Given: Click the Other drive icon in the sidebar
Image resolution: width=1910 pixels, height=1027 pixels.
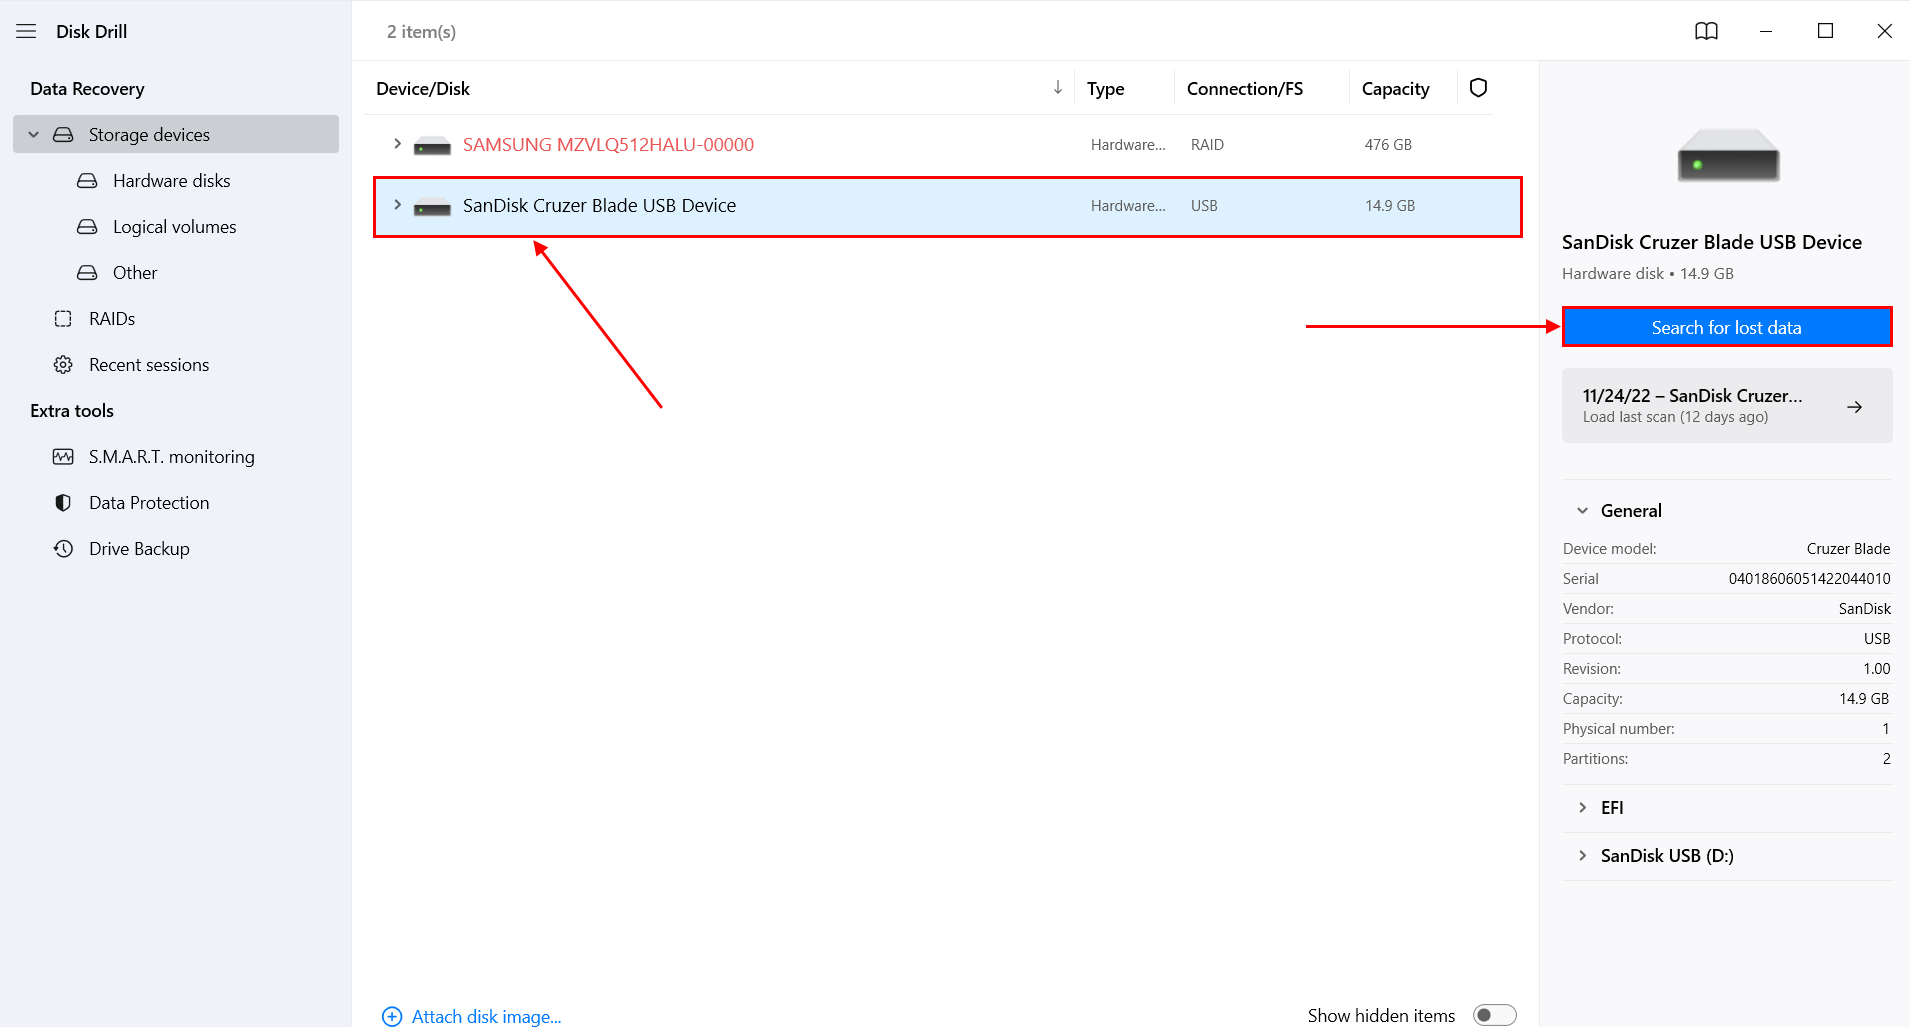Looking at the screenshot, I should tap(87, 272).
